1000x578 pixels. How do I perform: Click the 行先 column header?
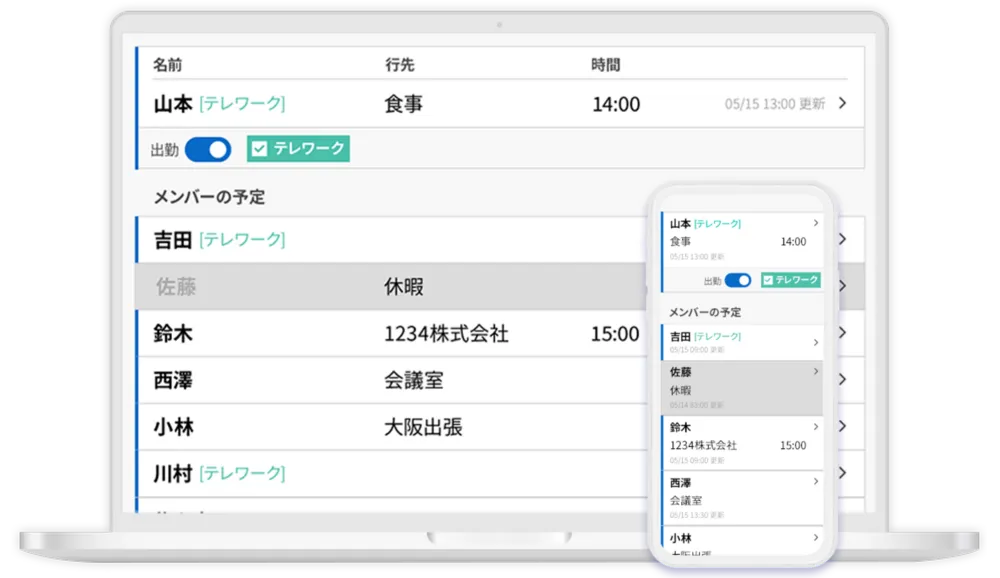[x=400, y=65]
